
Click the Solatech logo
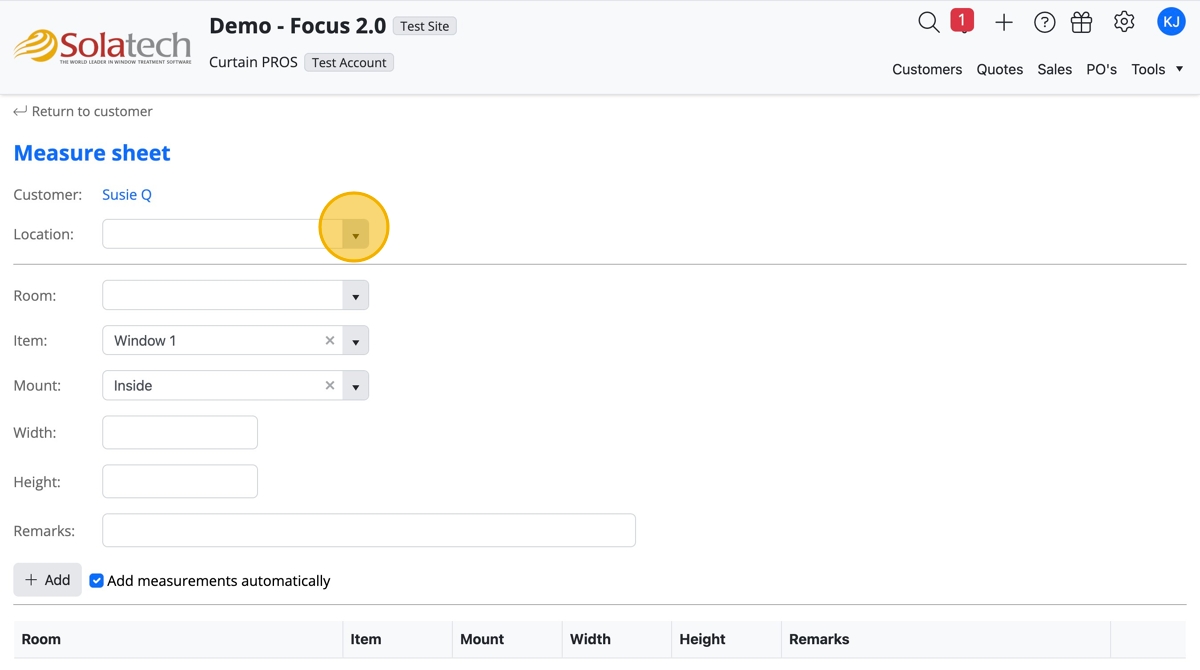102,46
